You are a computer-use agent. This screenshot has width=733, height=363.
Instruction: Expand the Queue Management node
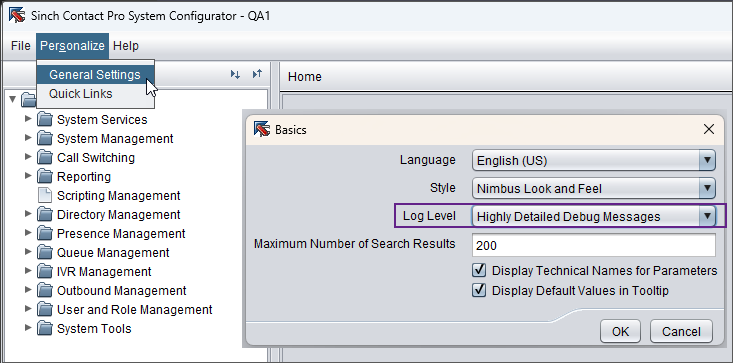[28, 252]
